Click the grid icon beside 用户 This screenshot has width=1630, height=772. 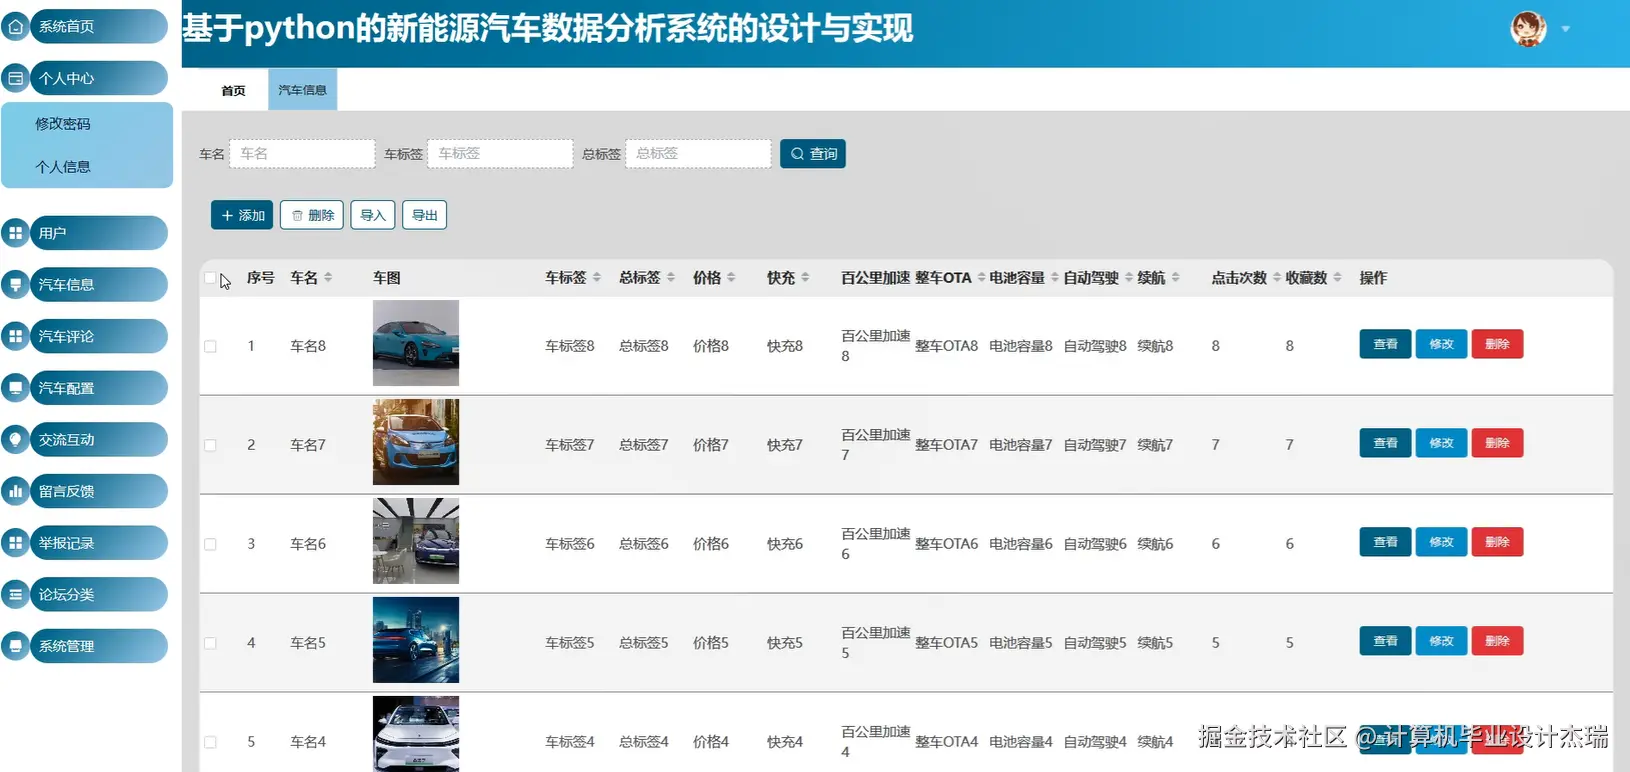pos(15,233)
